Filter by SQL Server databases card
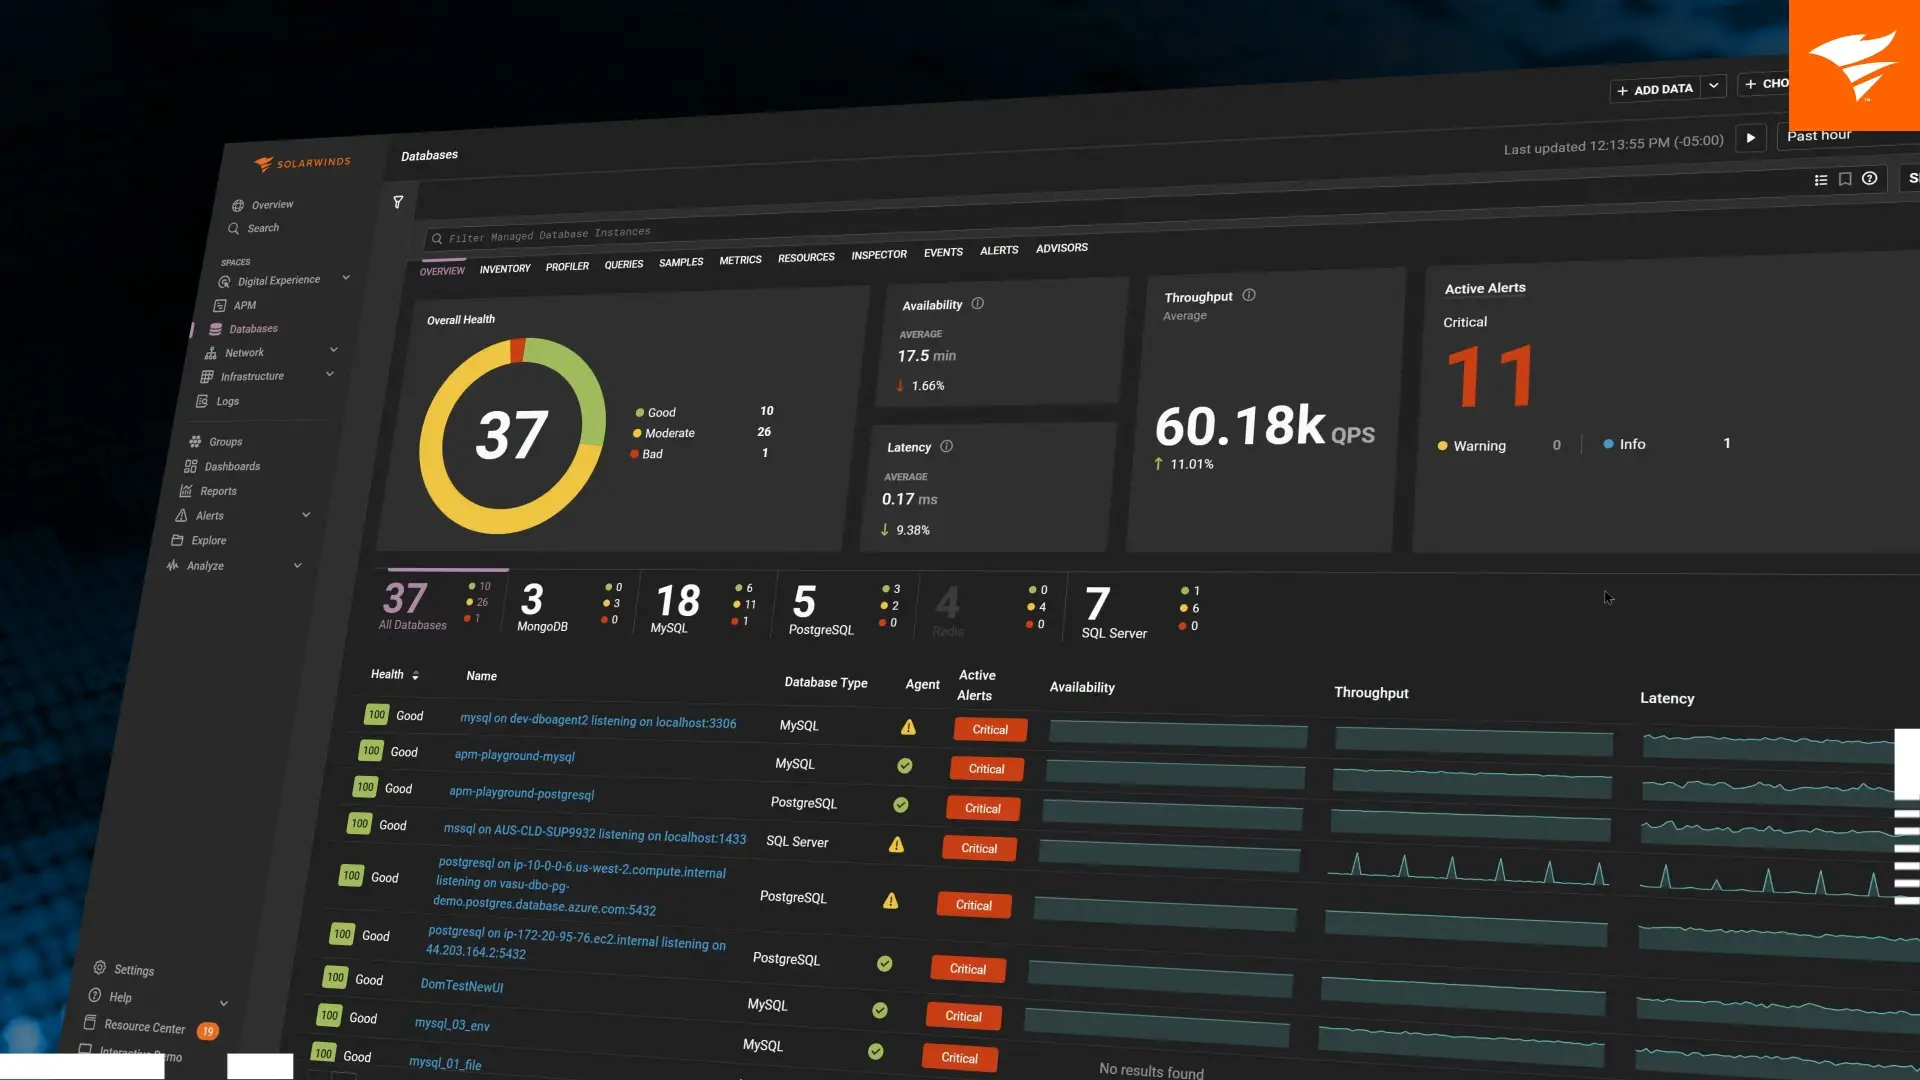The image size is (1920, 1080). (x=1141, y=610)
